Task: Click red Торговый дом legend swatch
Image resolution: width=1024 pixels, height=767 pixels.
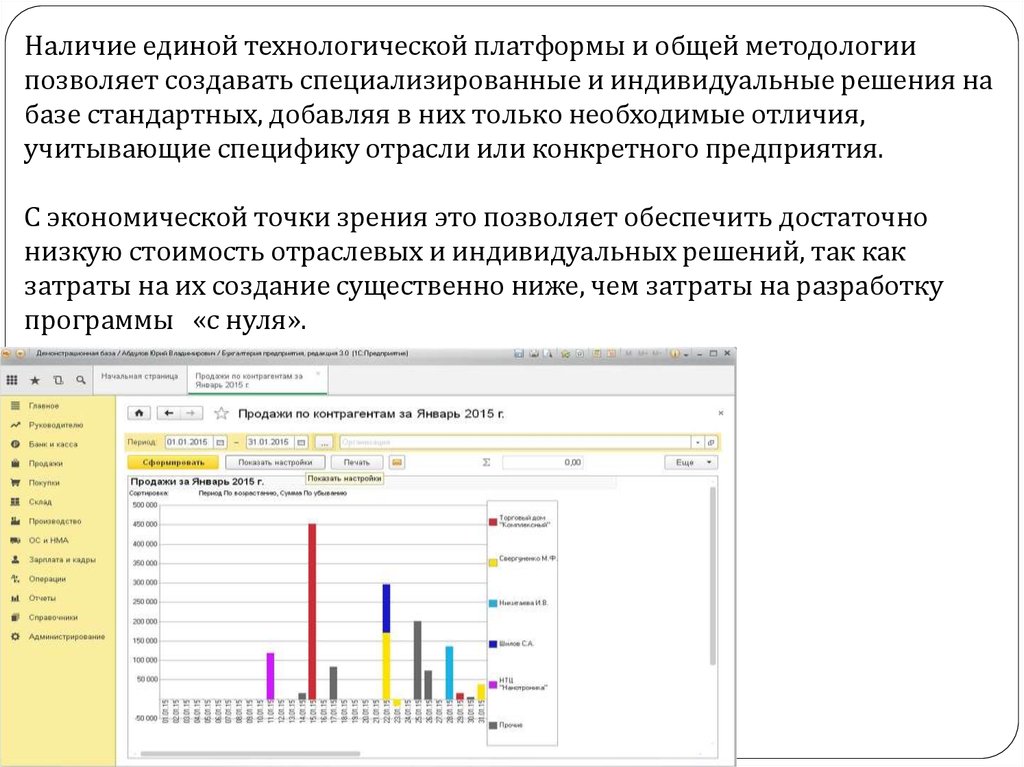Action: [492, 520]
